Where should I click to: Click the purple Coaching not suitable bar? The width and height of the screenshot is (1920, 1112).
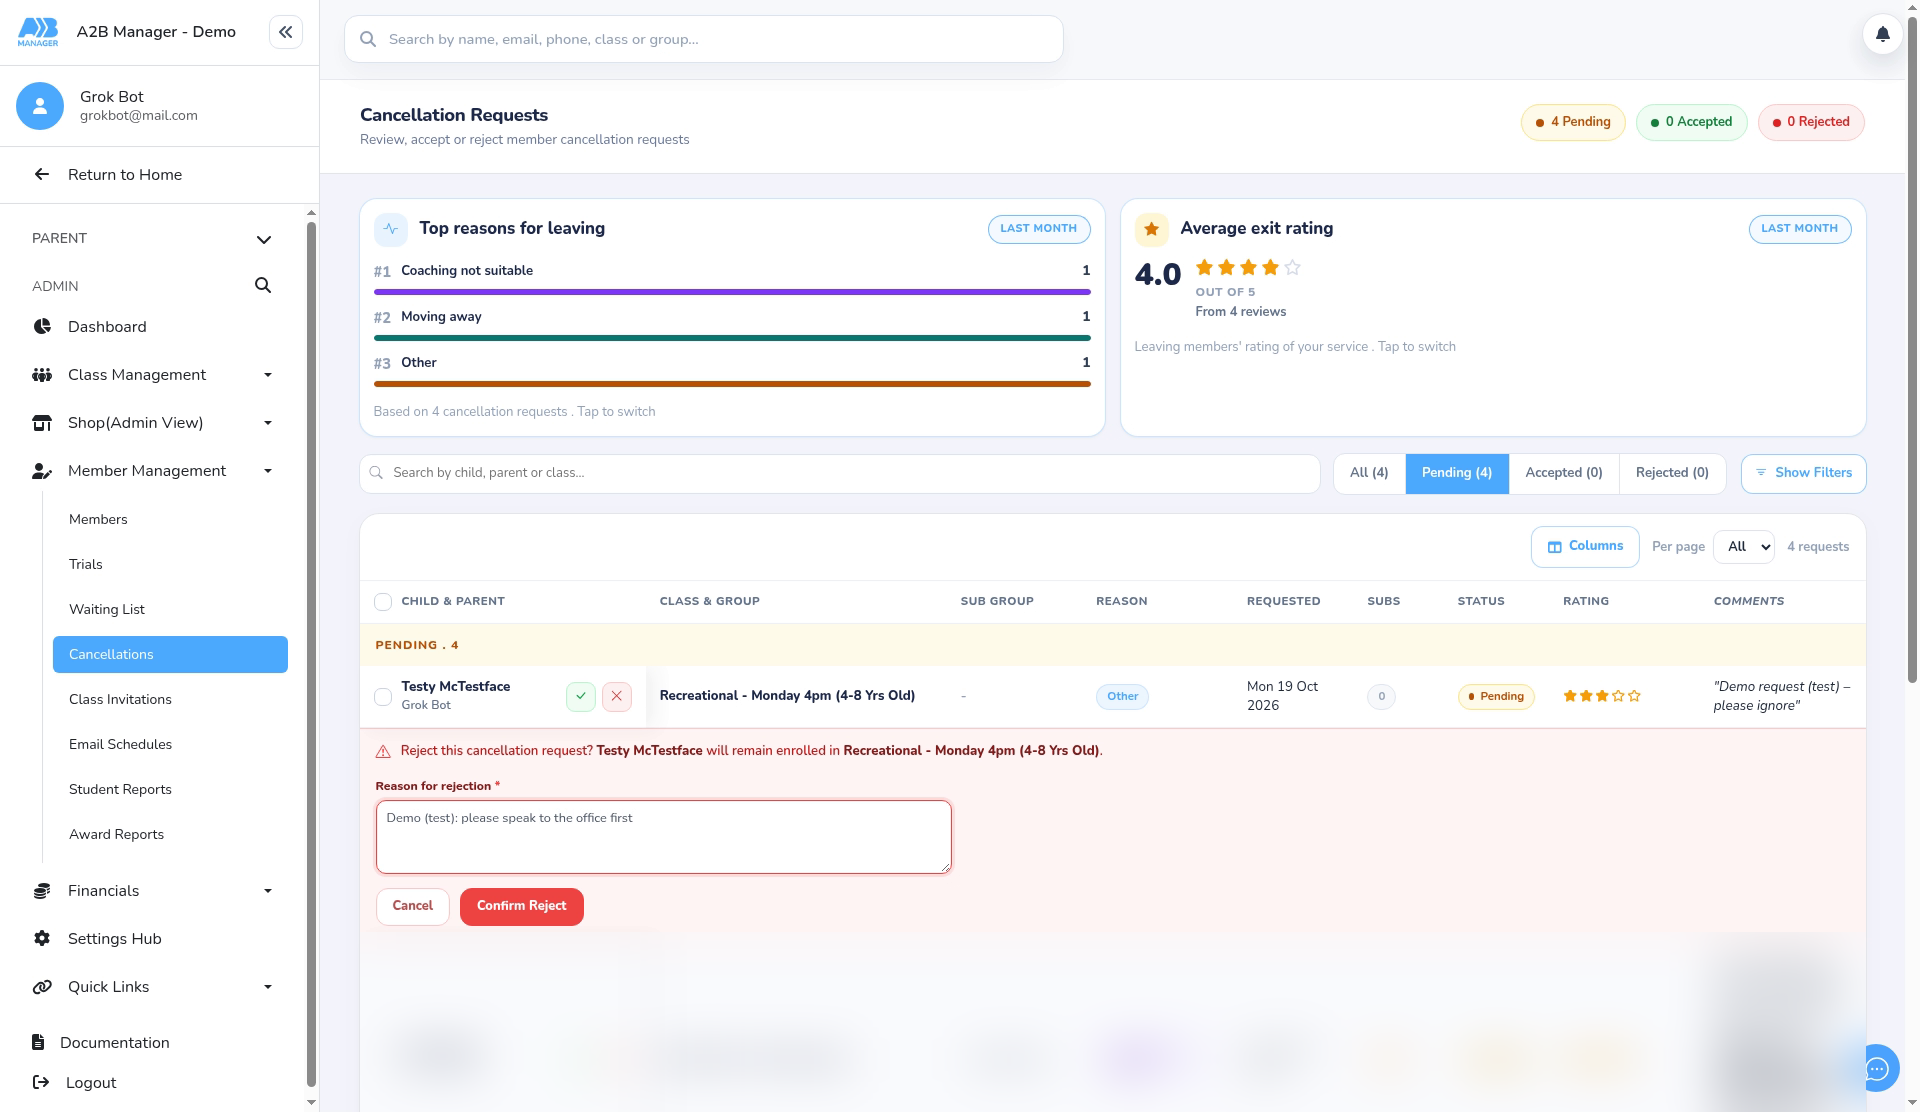[732, 292]
